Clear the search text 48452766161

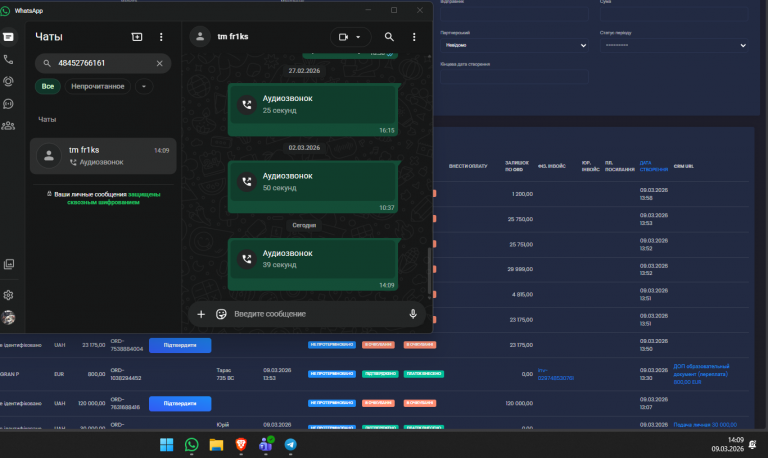pyautogui.click(x=160, y=63)
